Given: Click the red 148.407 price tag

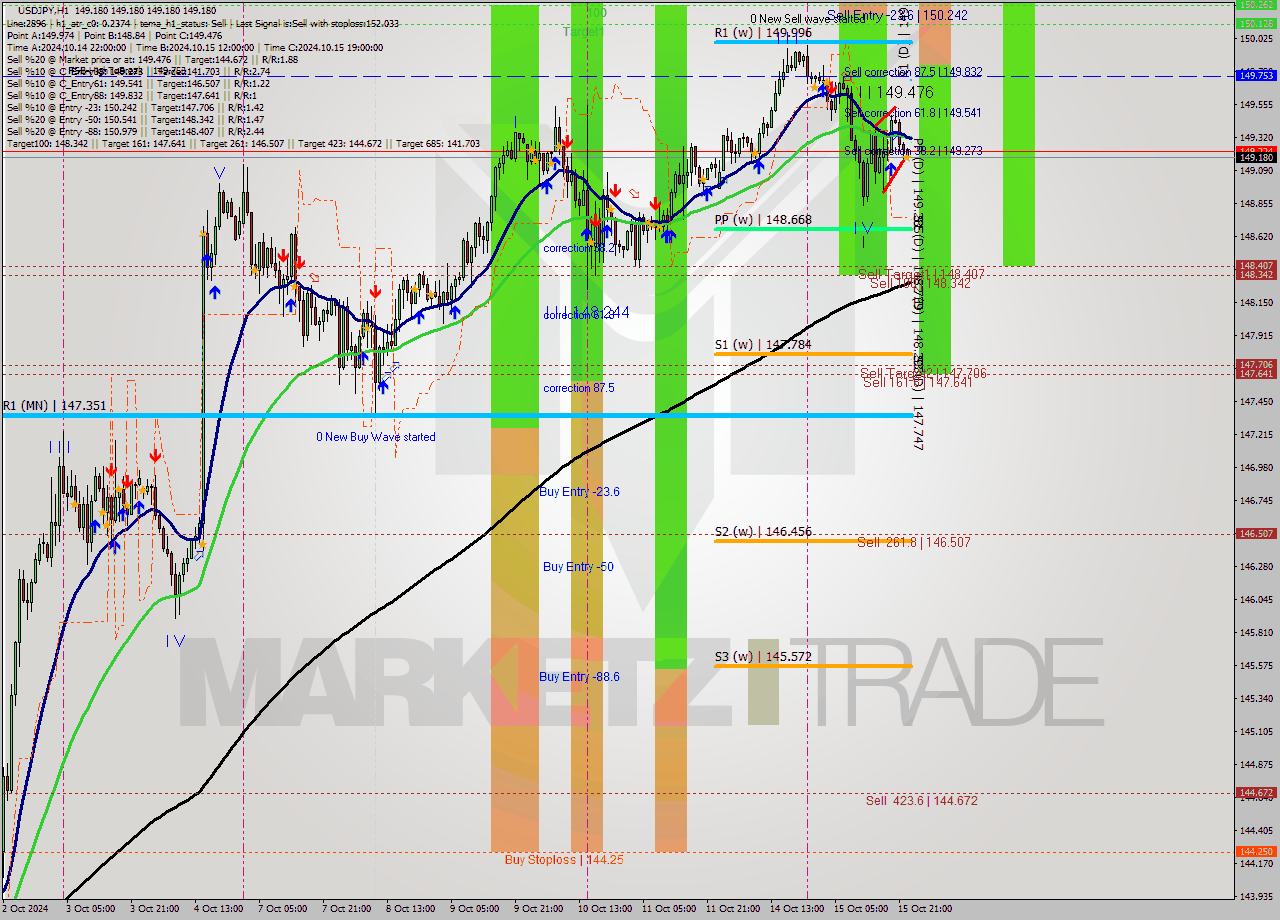Looking at the screenshot, I should 1256,266.
